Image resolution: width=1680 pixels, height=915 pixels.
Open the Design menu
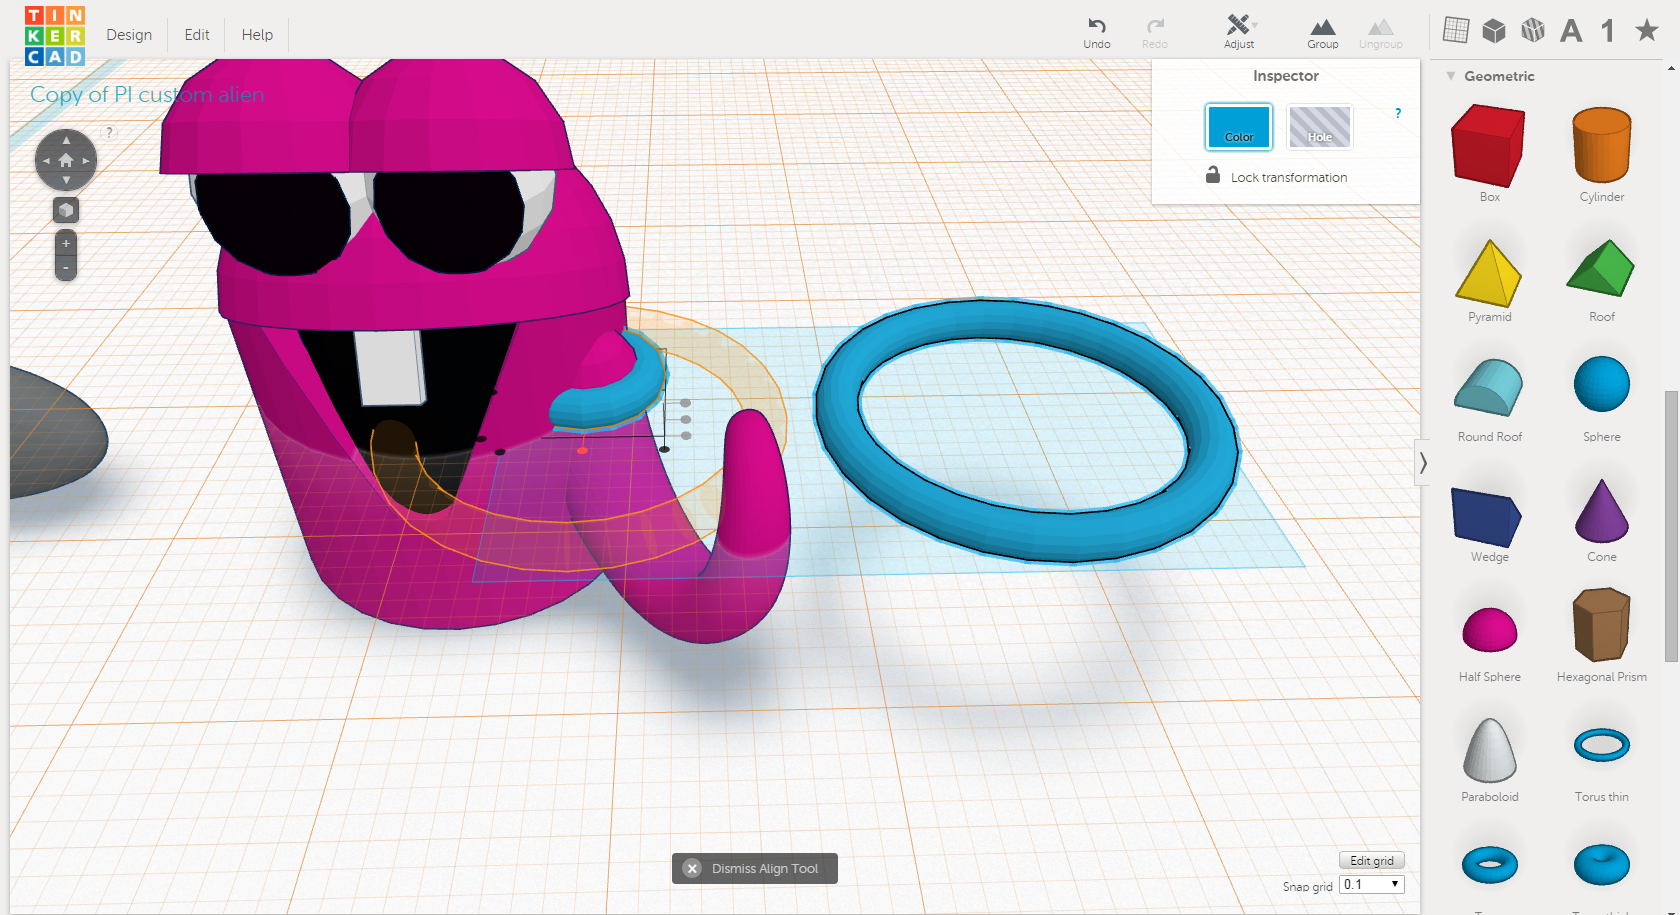pos(129,35)
